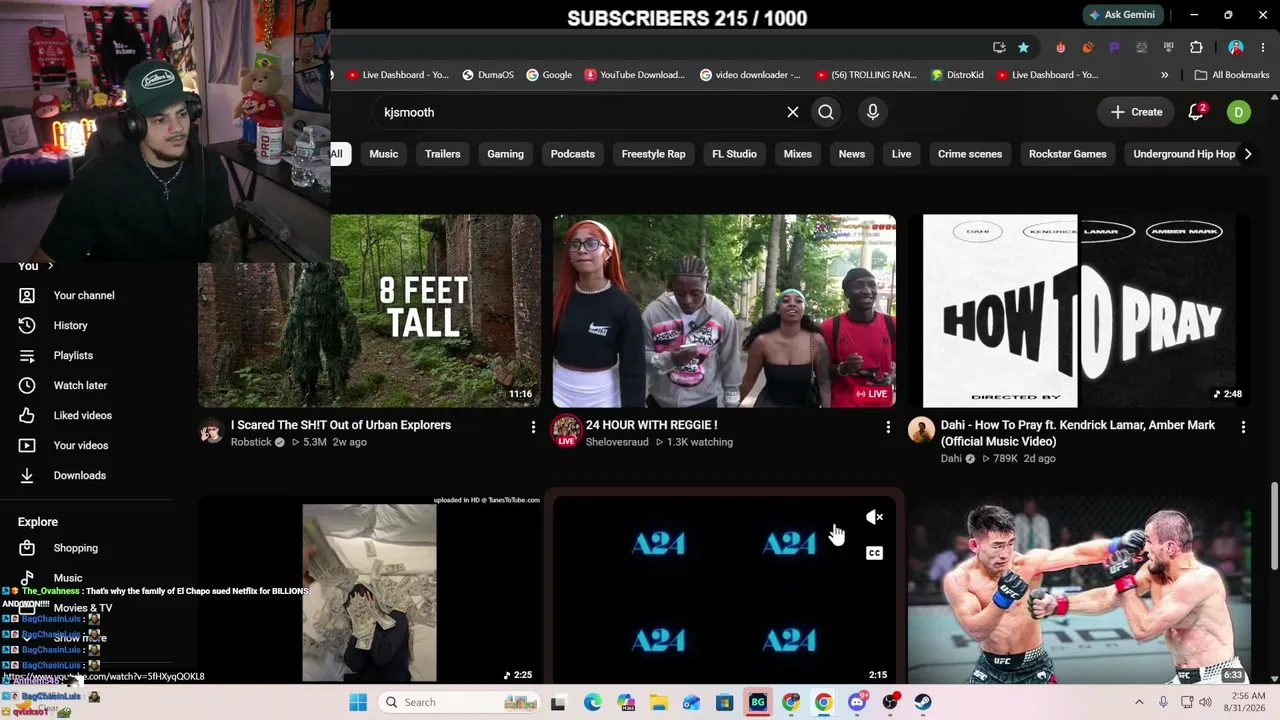The width and height of the screenshot is (1280, 720).
Task: Select the Rockstar Games filter chip
Action: point(1068,154)
